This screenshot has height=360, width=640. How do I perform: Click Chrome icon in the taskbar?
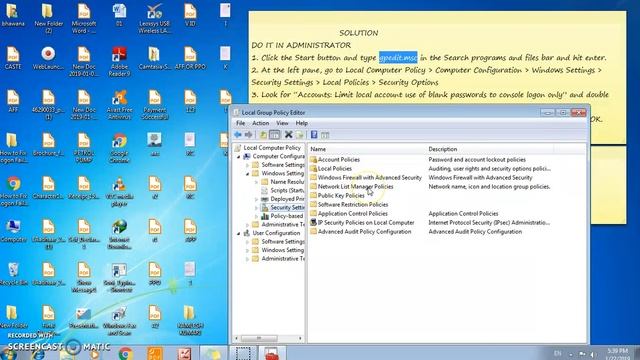pyautogui.click(x=125, y=353)
